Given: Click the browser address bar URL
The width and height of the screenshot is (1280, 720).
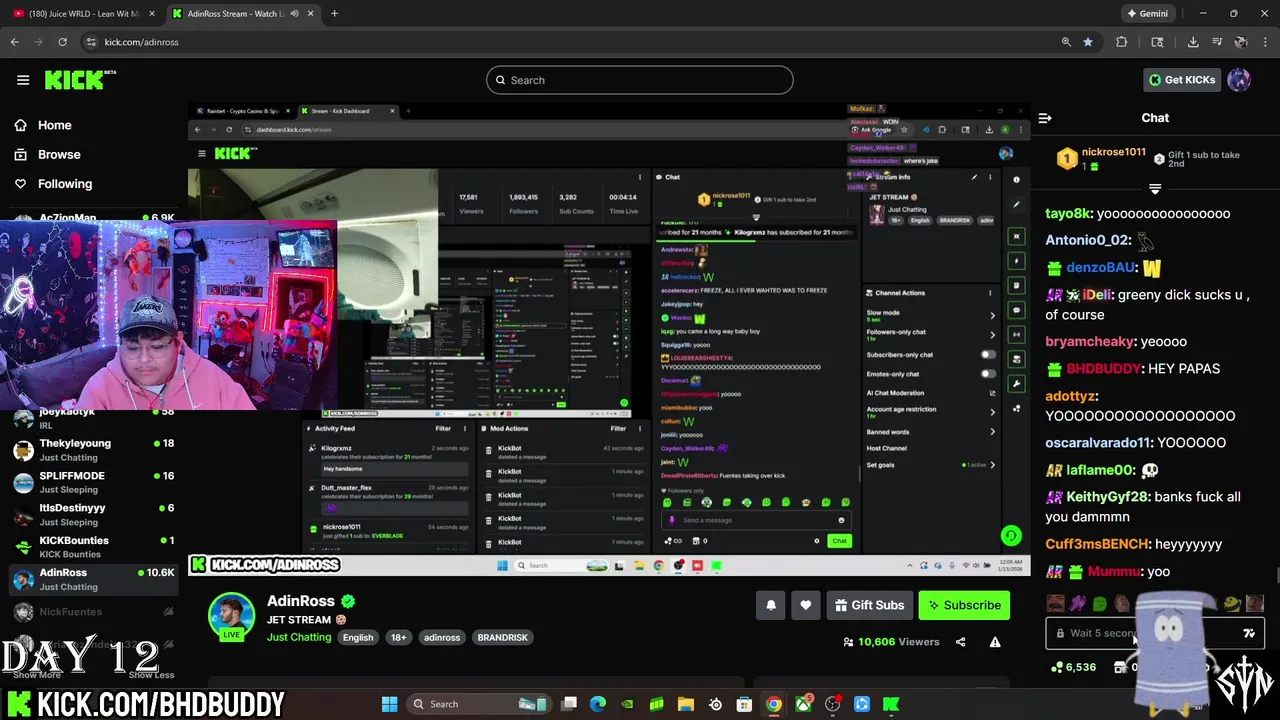Looking at the screenshot, I should [141, 42].
